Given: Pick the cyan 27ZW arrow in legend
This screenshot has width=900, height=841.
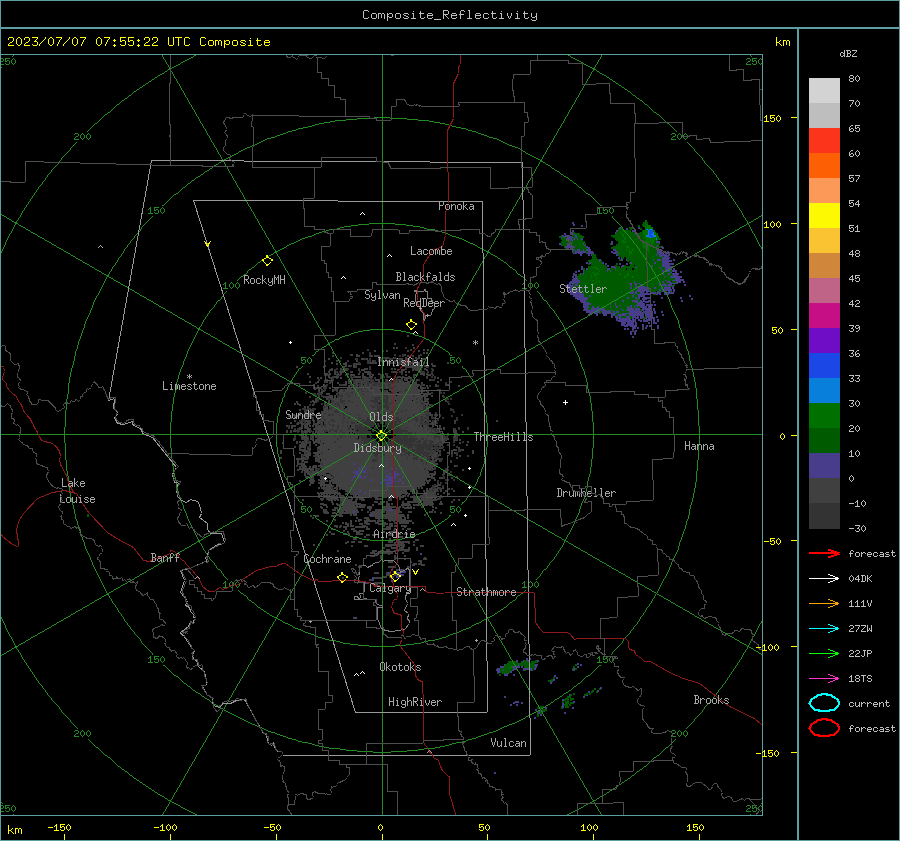Looking at the screenshot, I should (x=824, y=629).
